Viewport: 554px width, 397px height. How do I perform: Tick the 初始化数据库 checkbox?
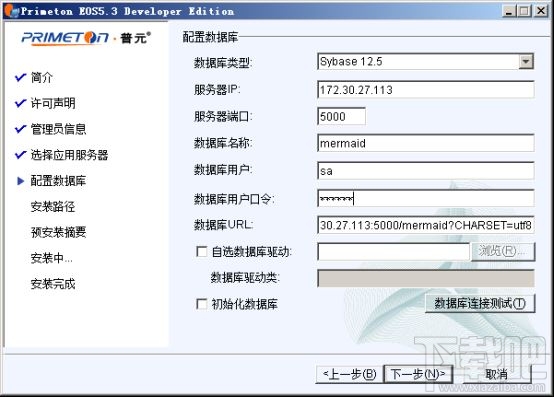tap(202, 304)
